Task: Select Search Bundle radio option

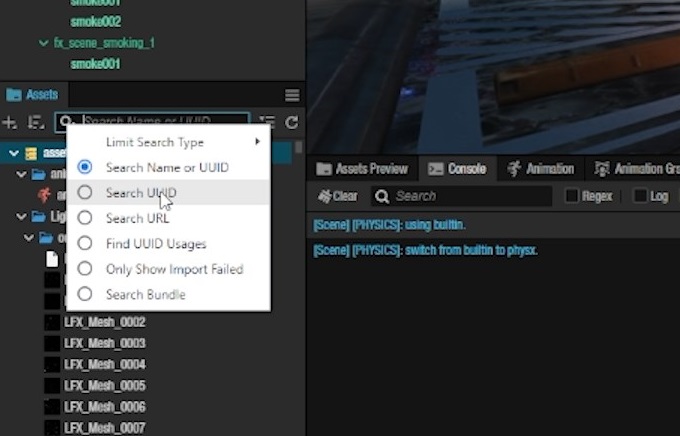Action: click(x=85, y=294)
